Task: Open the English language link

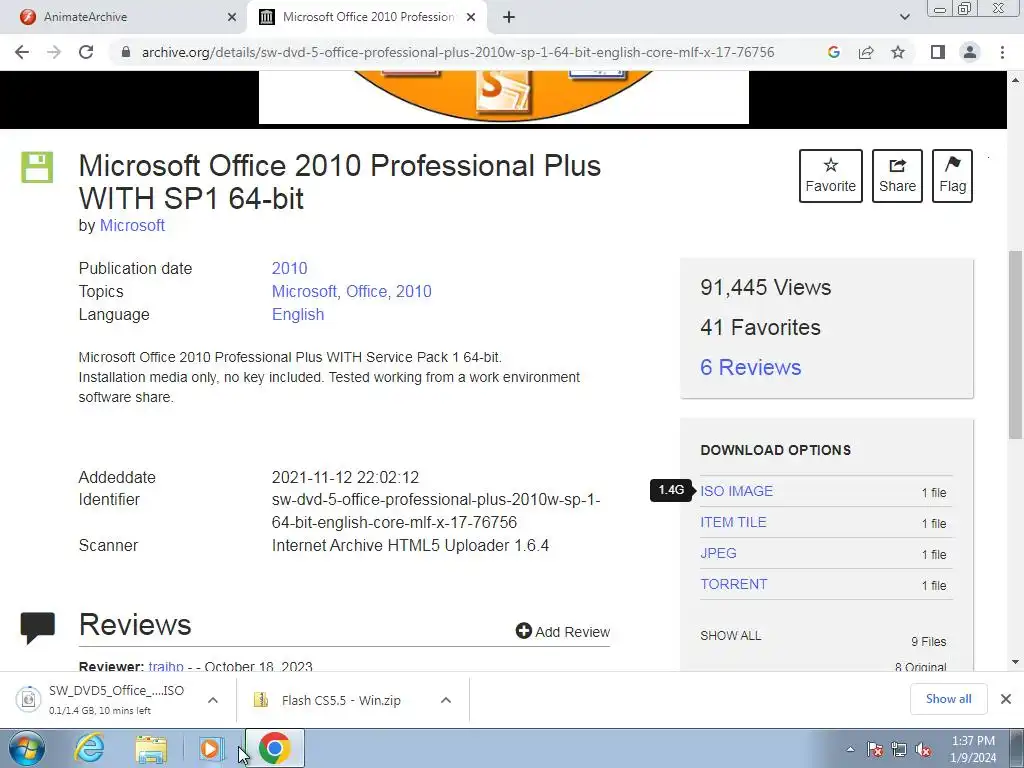Action: coord(298,314)
